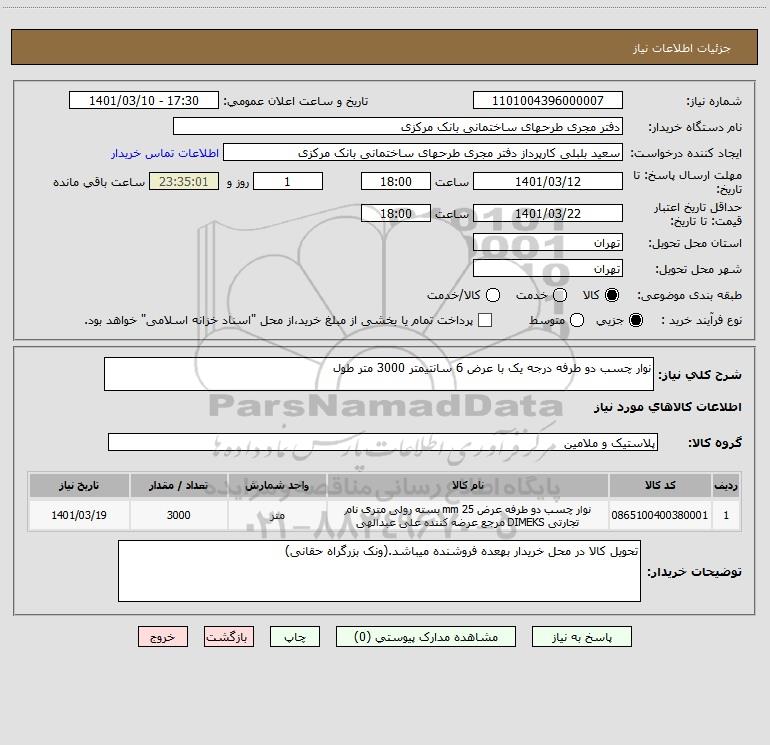
Task: Click the 18:00 time field beside 1401/03/22
Action: 396,213
